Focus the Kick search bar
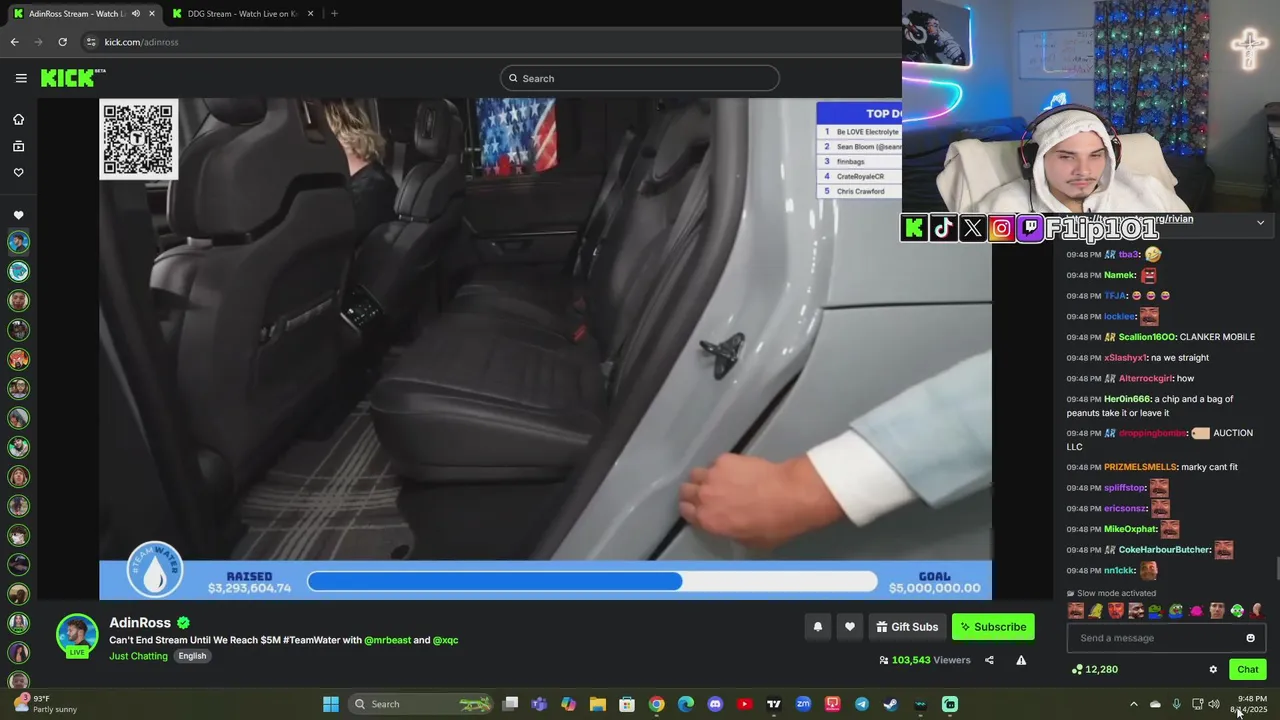 click(640, 78)
